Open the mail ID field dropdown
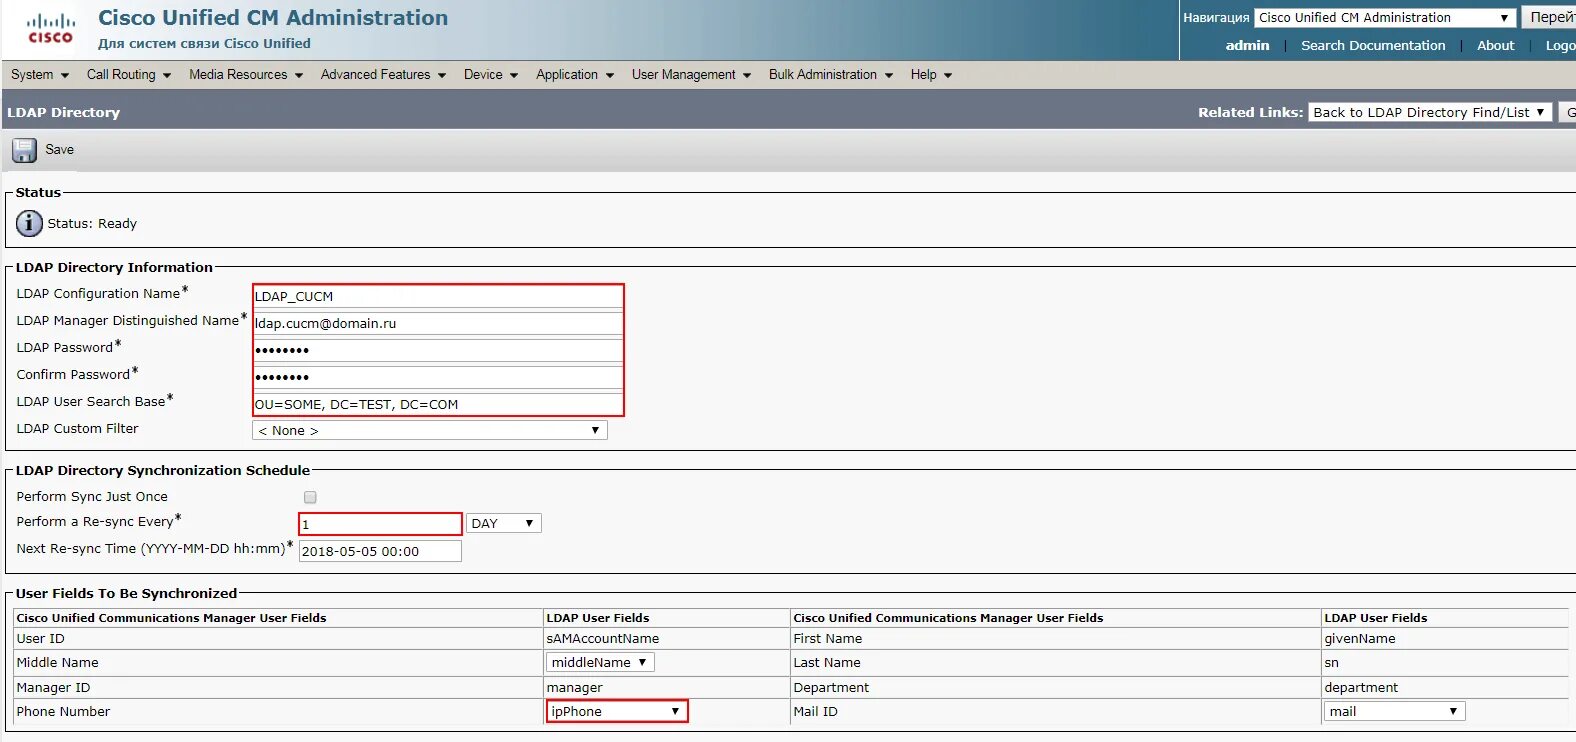1576x742 pixels. (x=1395, y=711)
